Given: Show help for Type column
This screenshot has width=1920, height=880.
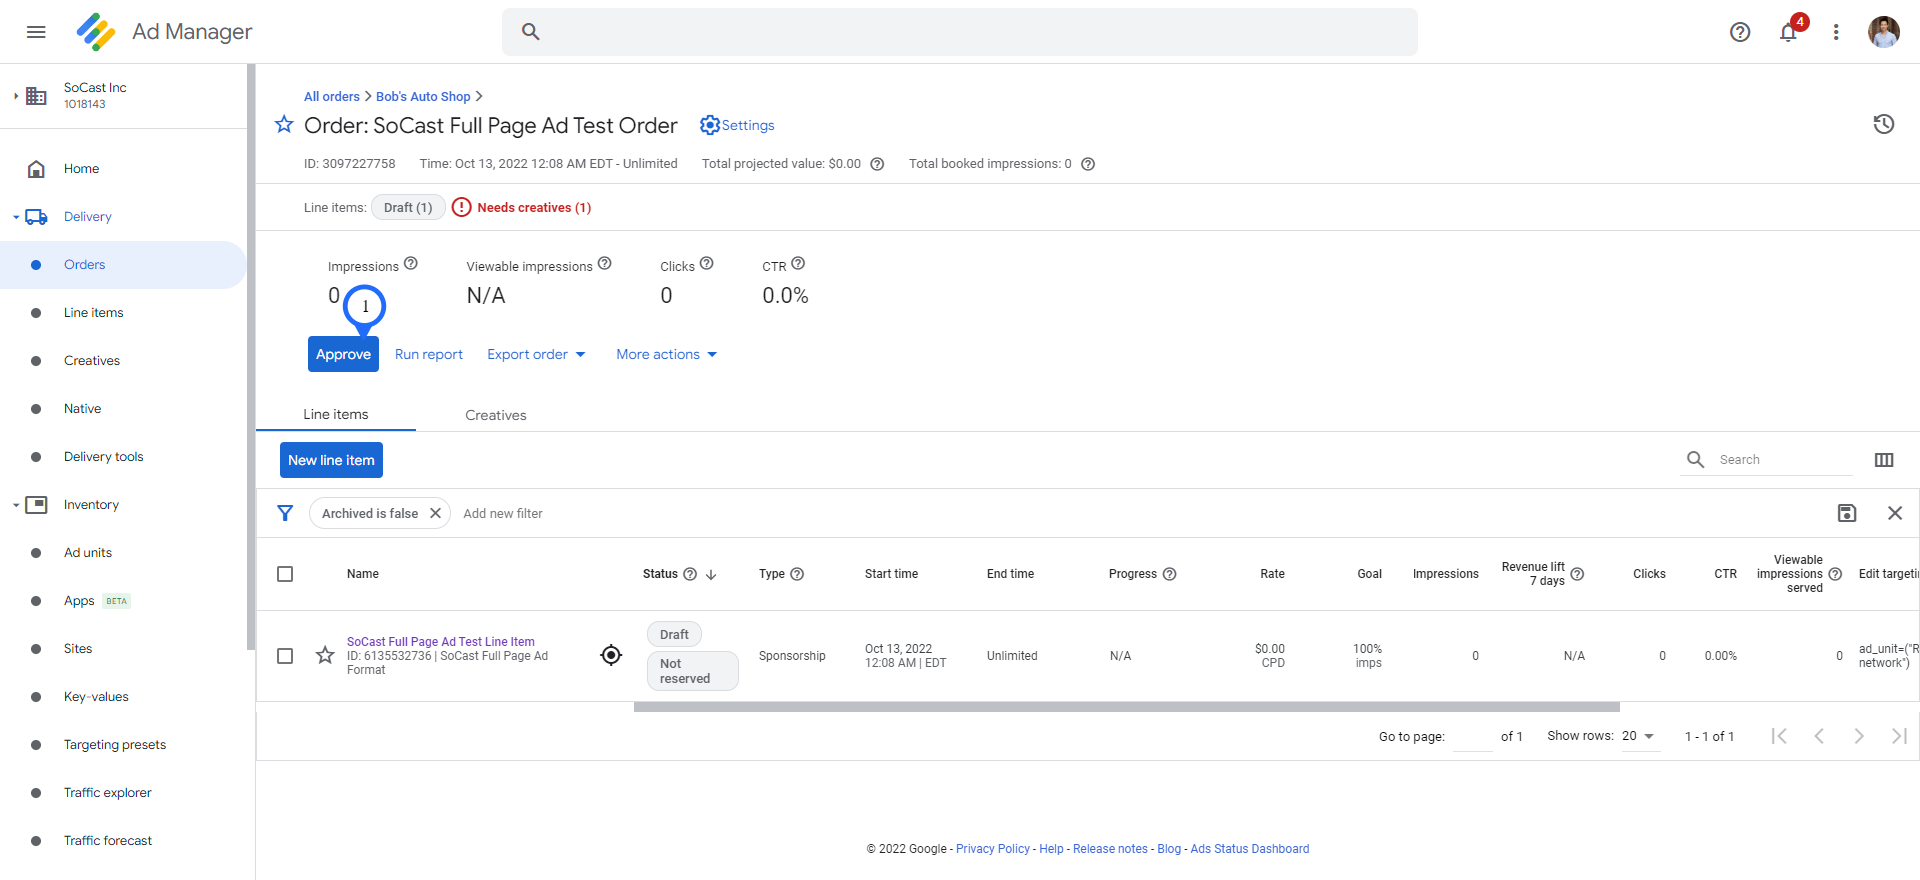Looking at the screenshot, I should [797, 574].
